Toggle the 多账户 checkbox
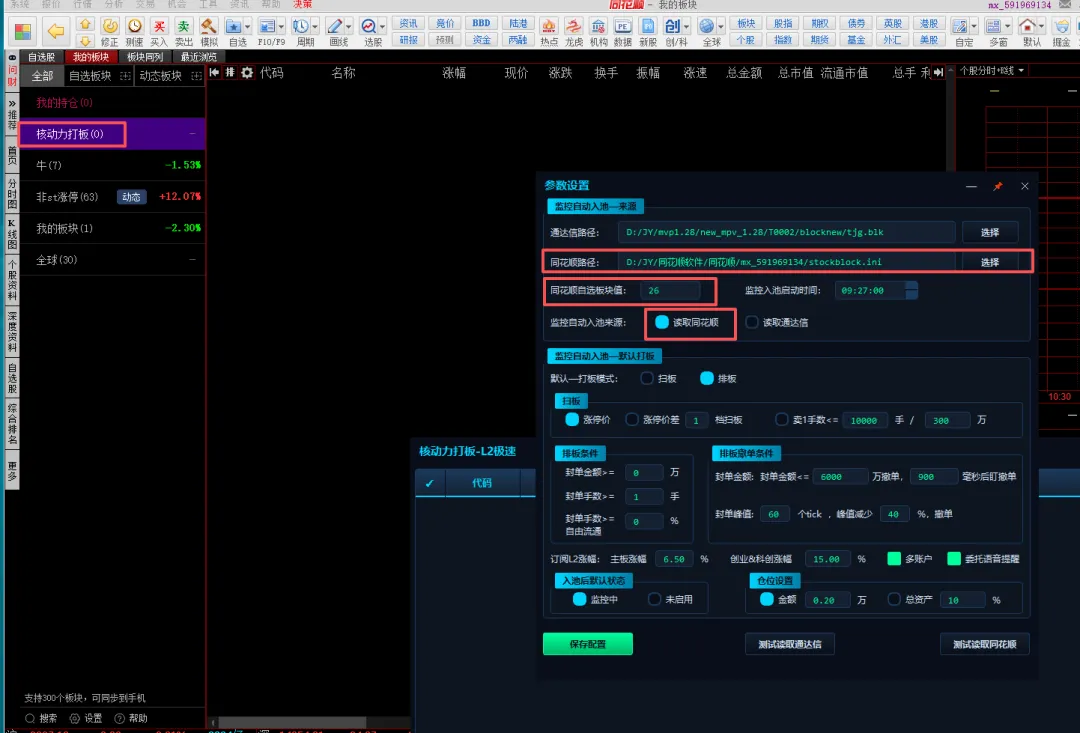Viewport: 1080px width, 733px height. (894, 559)
